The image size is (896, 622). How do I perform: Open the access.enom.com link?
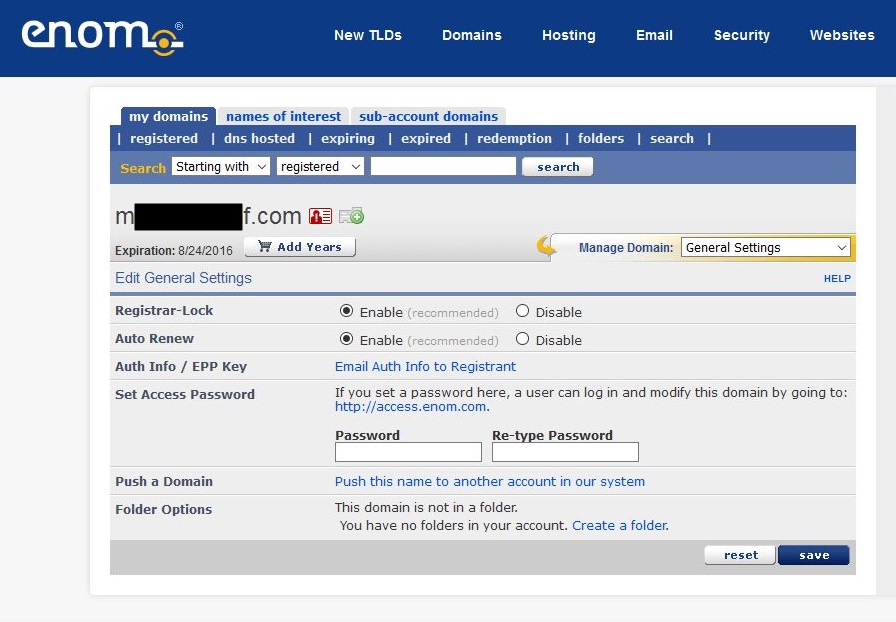pyautogui.click(x=411, y=406)
